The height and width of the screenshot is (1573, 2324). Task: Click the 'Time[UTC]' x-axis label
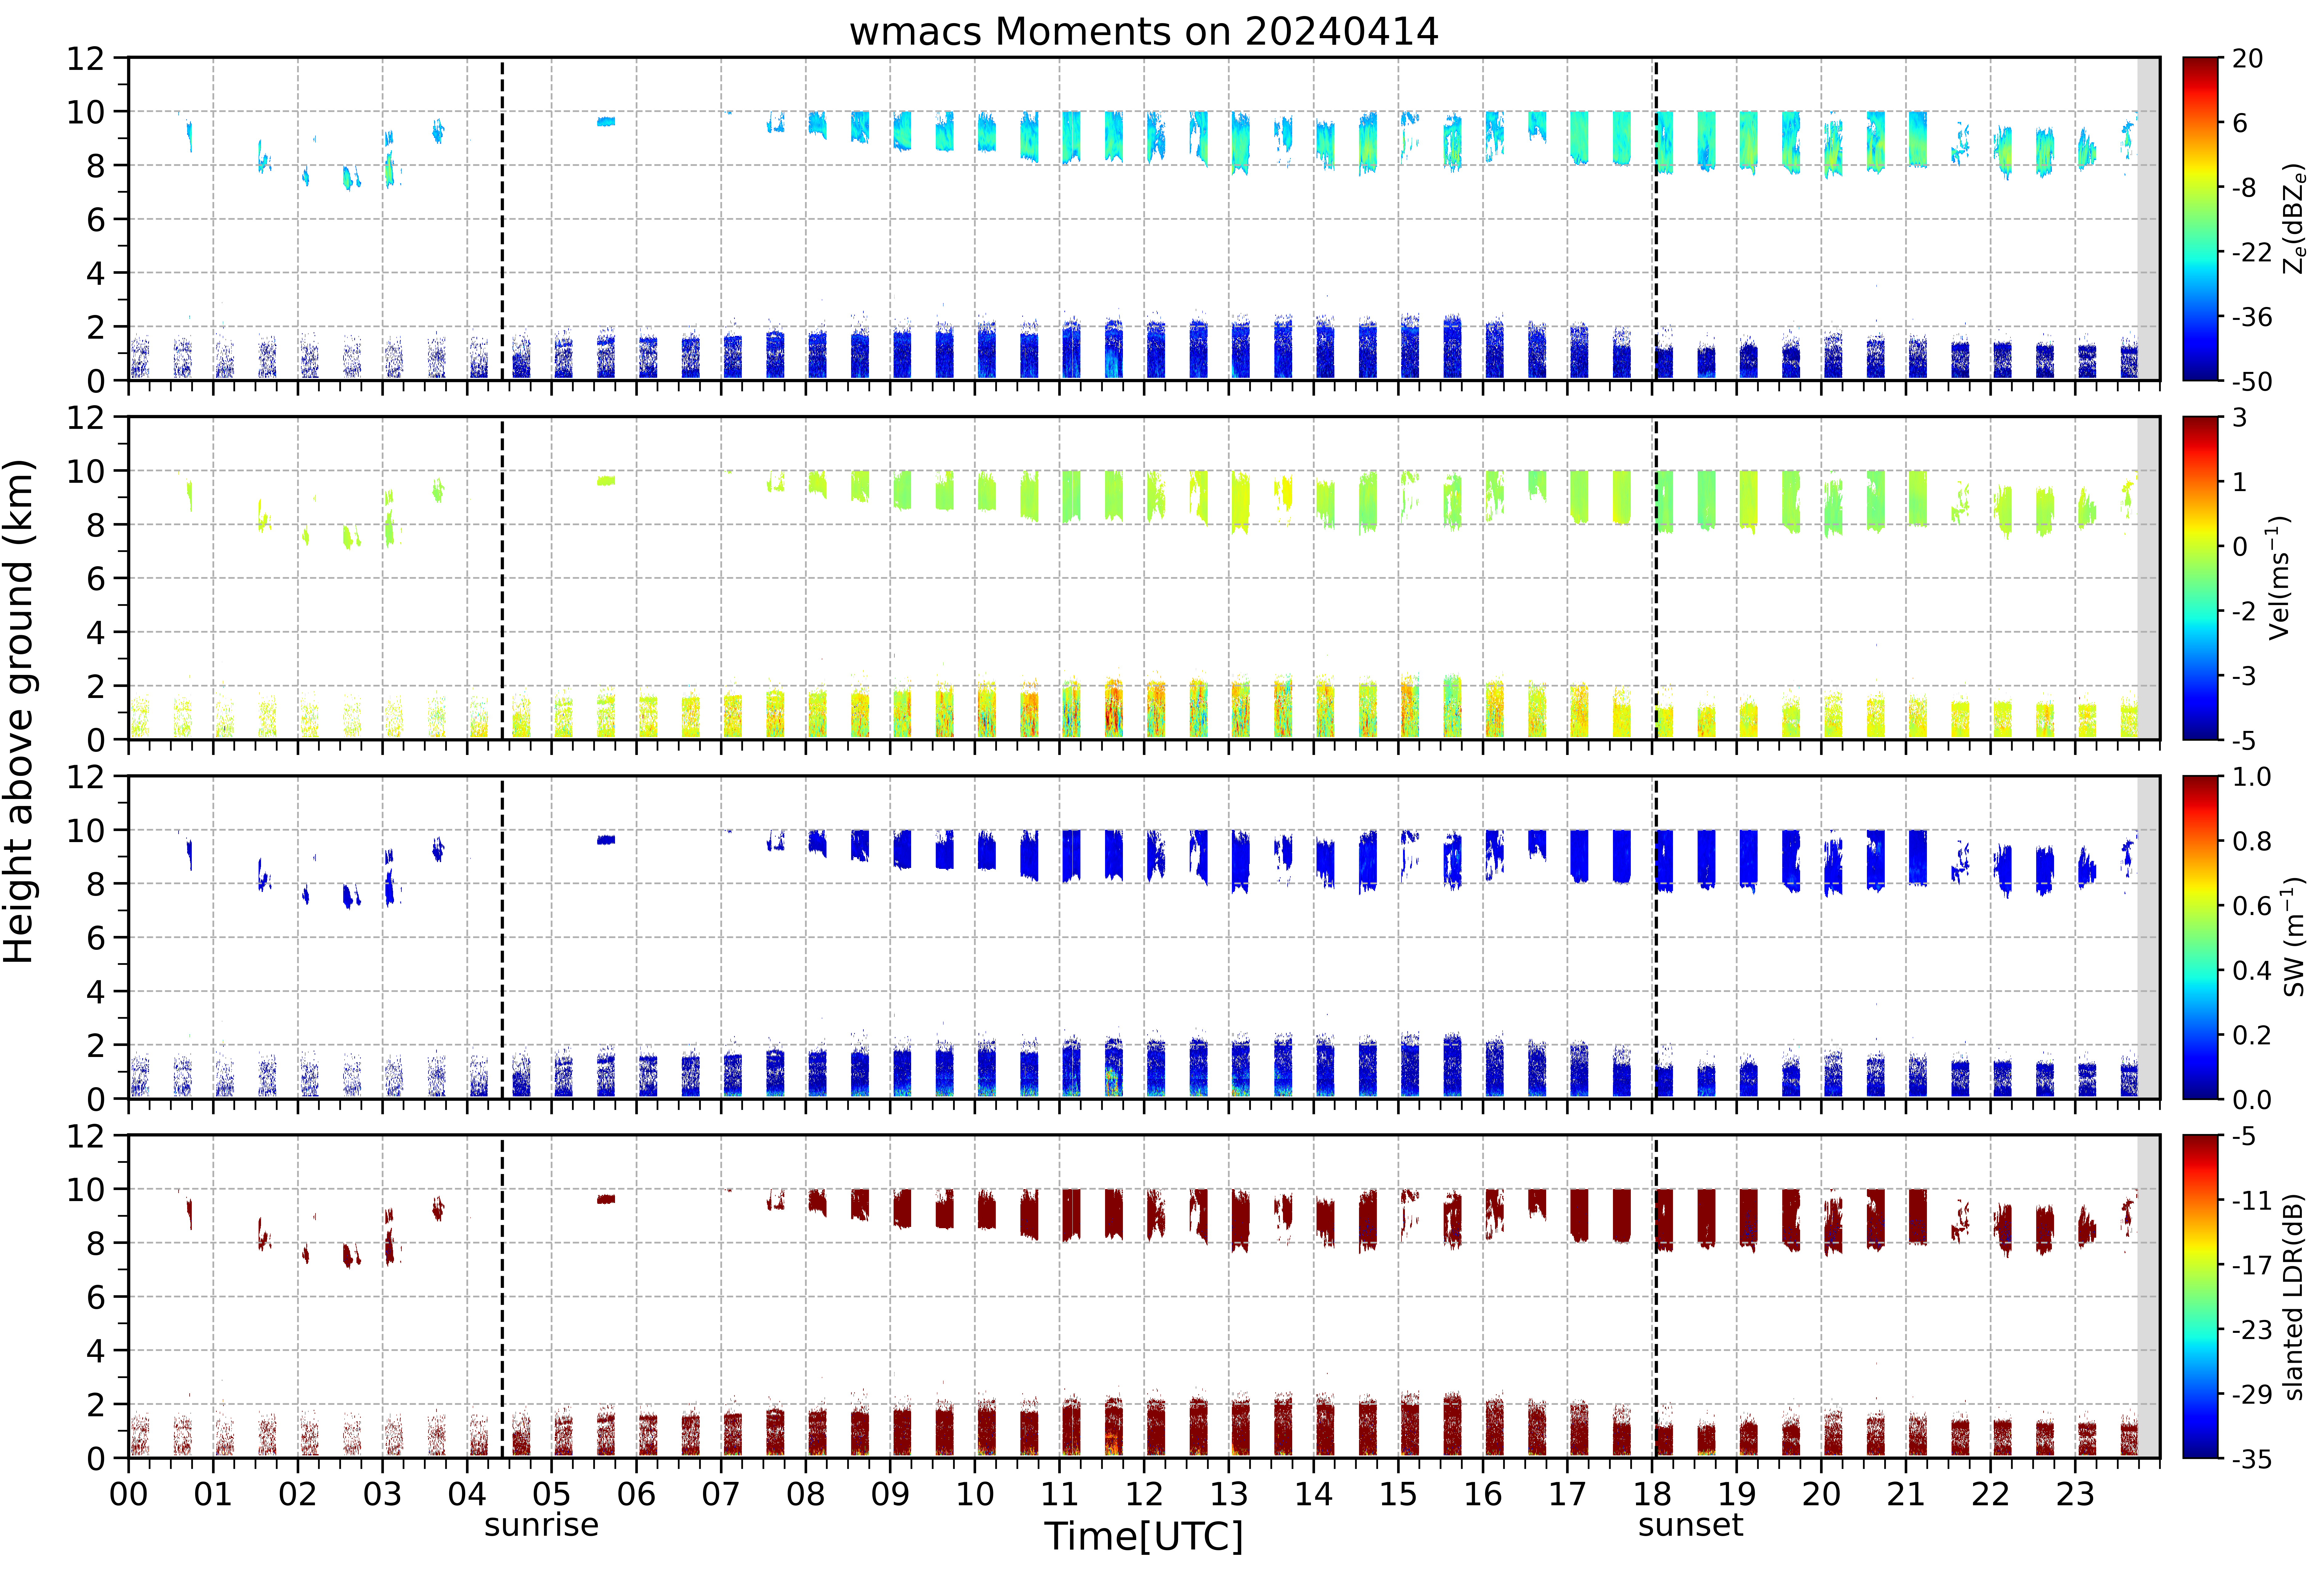1144,1536
